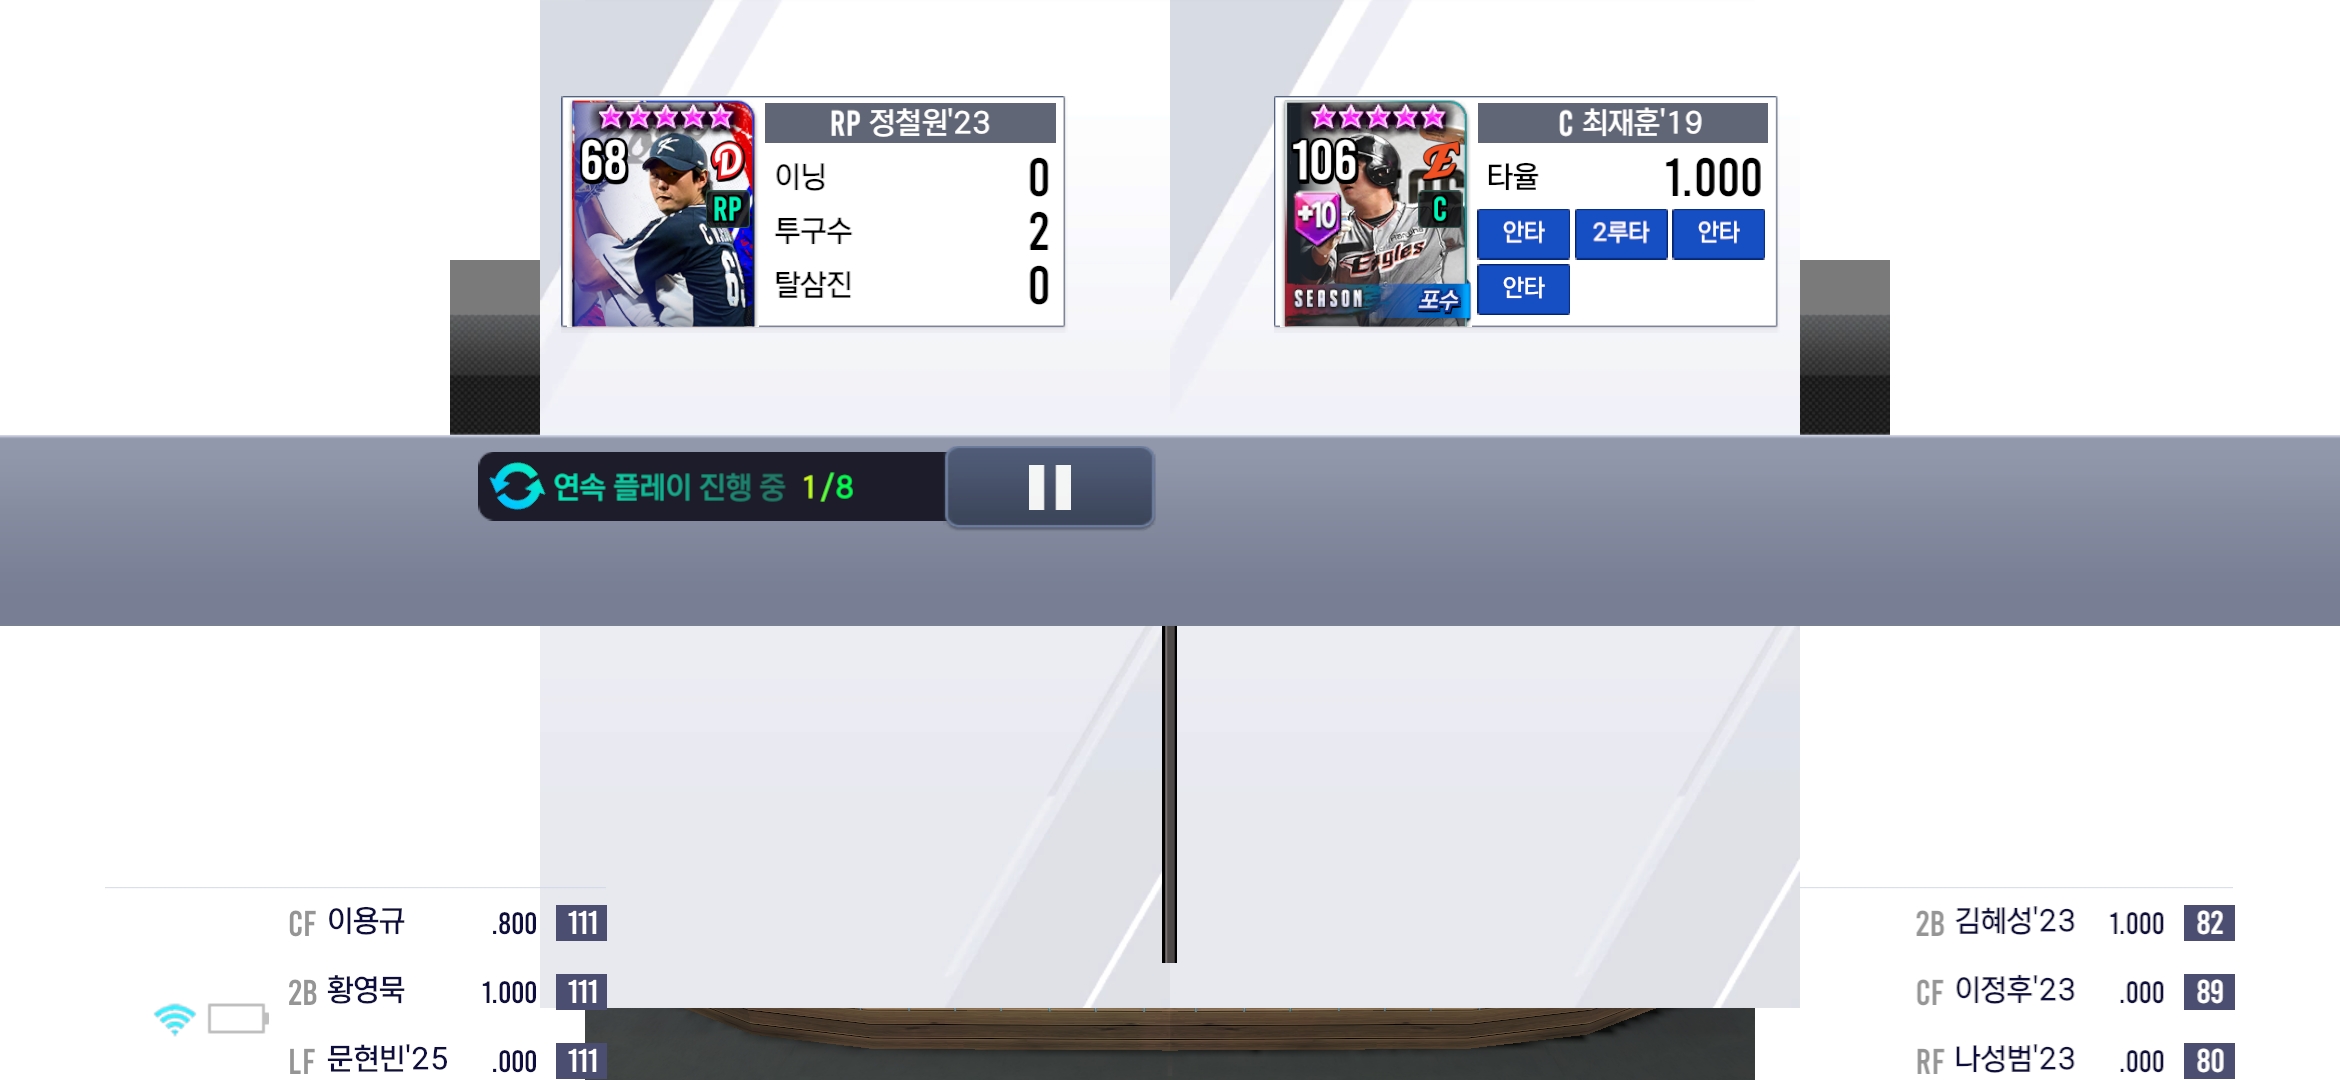Open catcher 최재훈'19 player card
Screen dimensions: 2340x1080
[1376, 213]
